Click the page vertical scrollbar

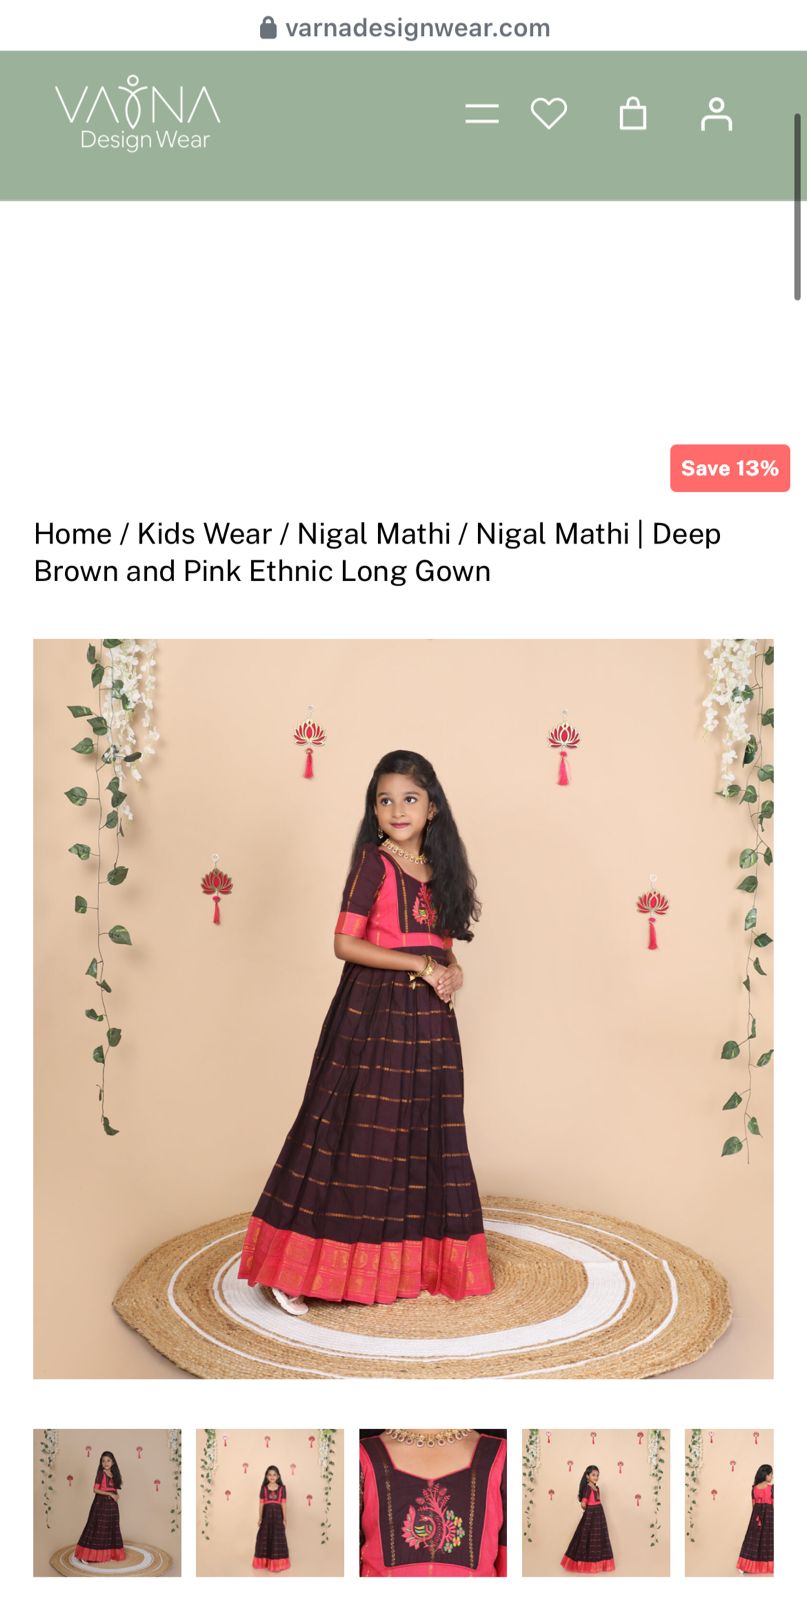[798, 206]
